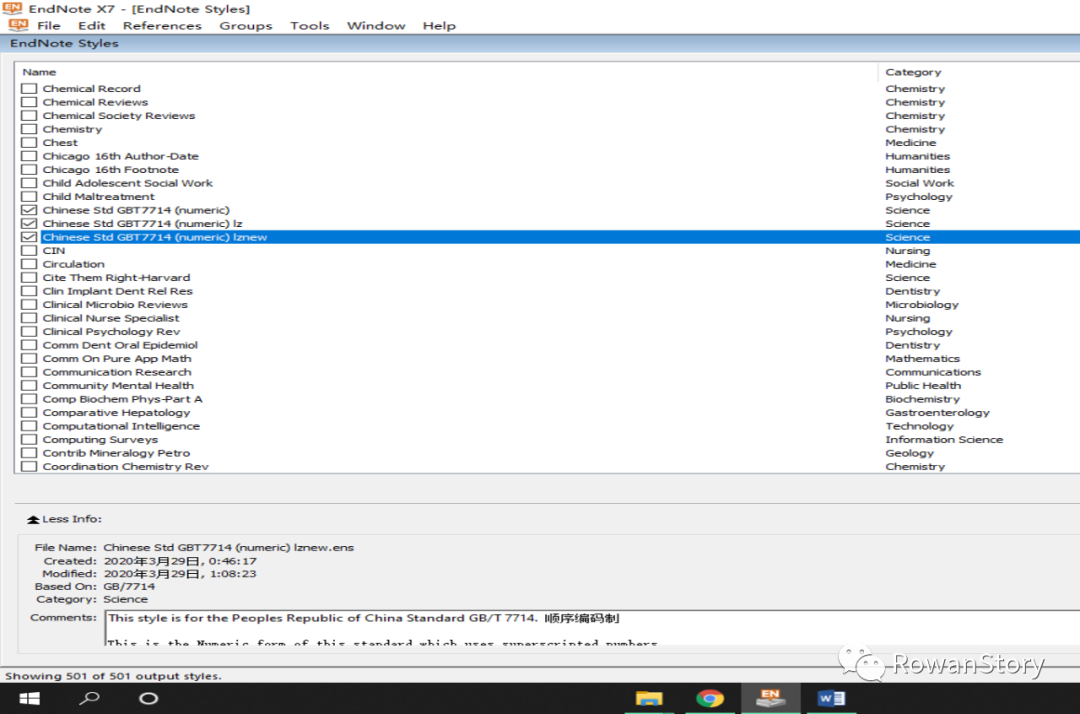Uncheck Chinese Std GBT7714 (numeric) checkbox
The image size is (1080, 714).
(29, 210)
